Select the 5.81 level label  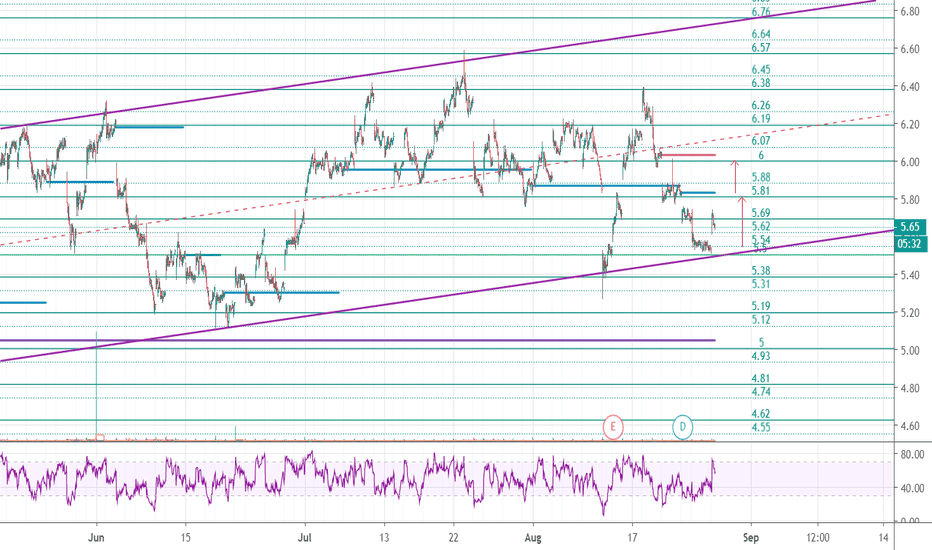pyautogui.click(x=761, y=191)
